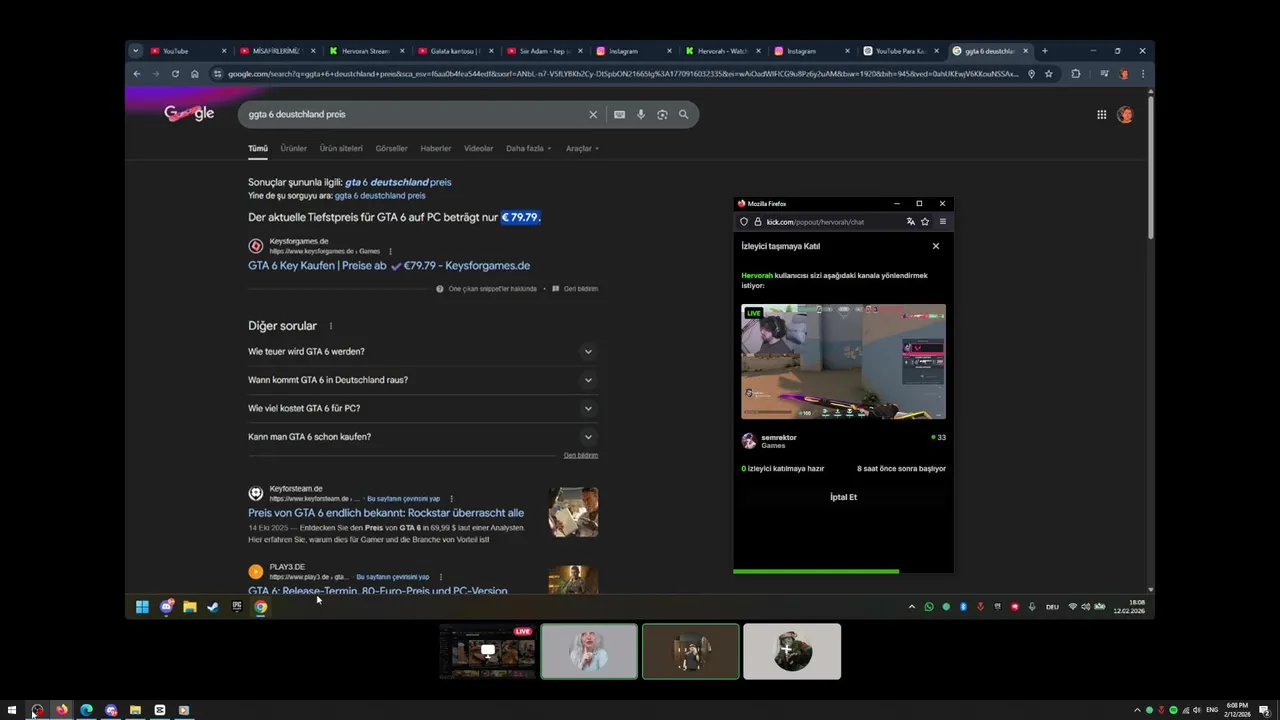Bookmark this page with star icon
1280x720 pixels.
1048,73
